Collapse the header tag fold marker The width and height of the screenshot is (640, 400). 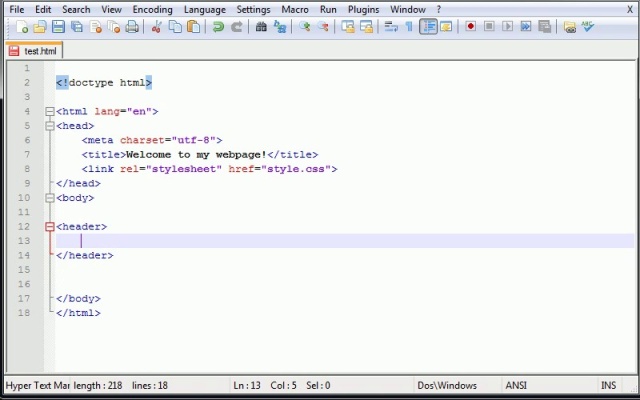49,227
